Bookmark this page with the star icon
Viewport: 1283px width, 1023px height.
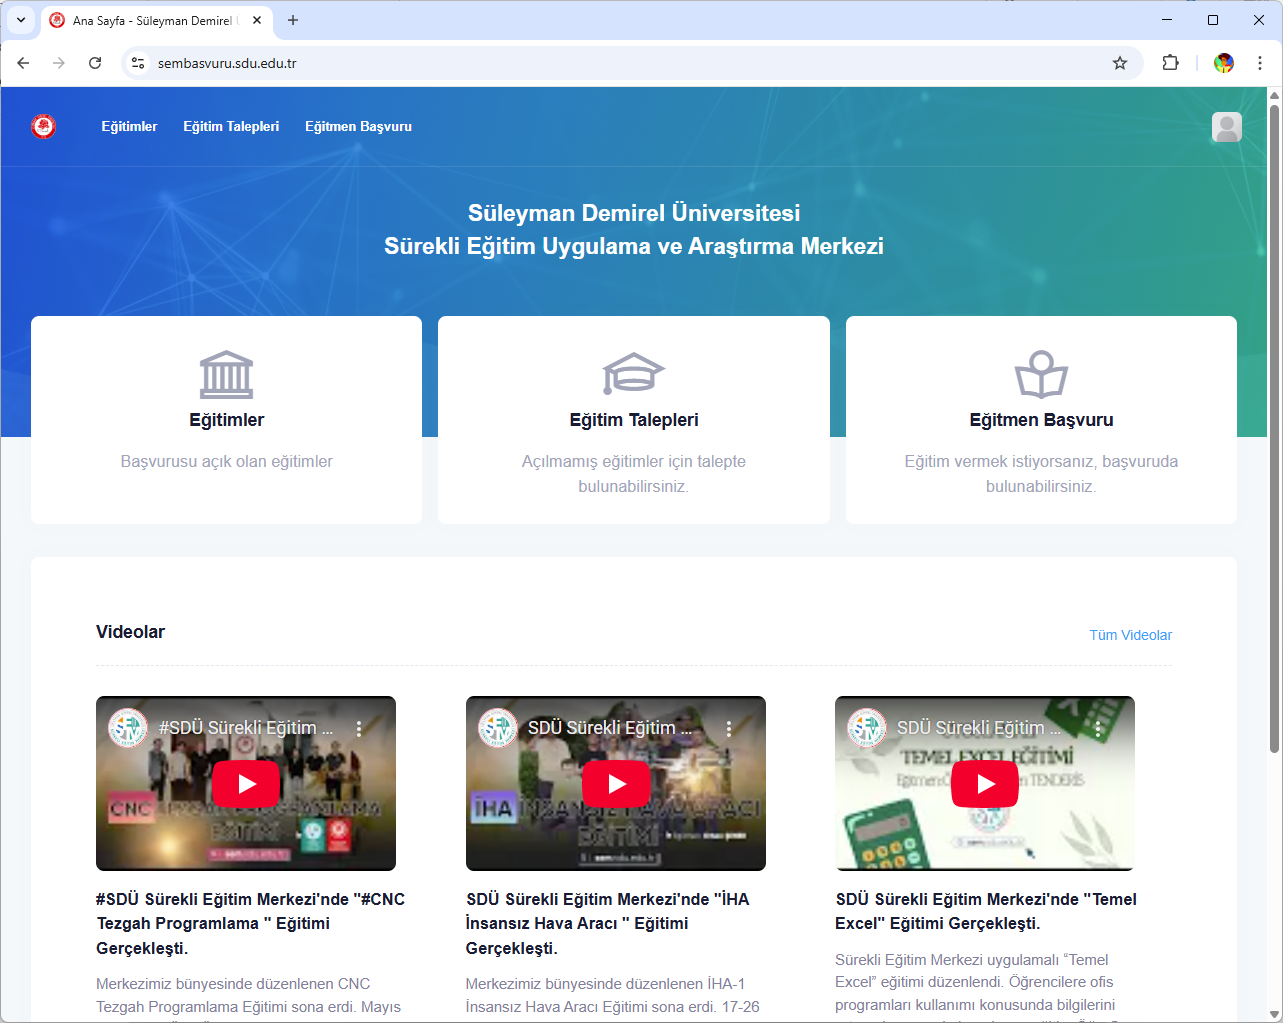[1120, 63]
